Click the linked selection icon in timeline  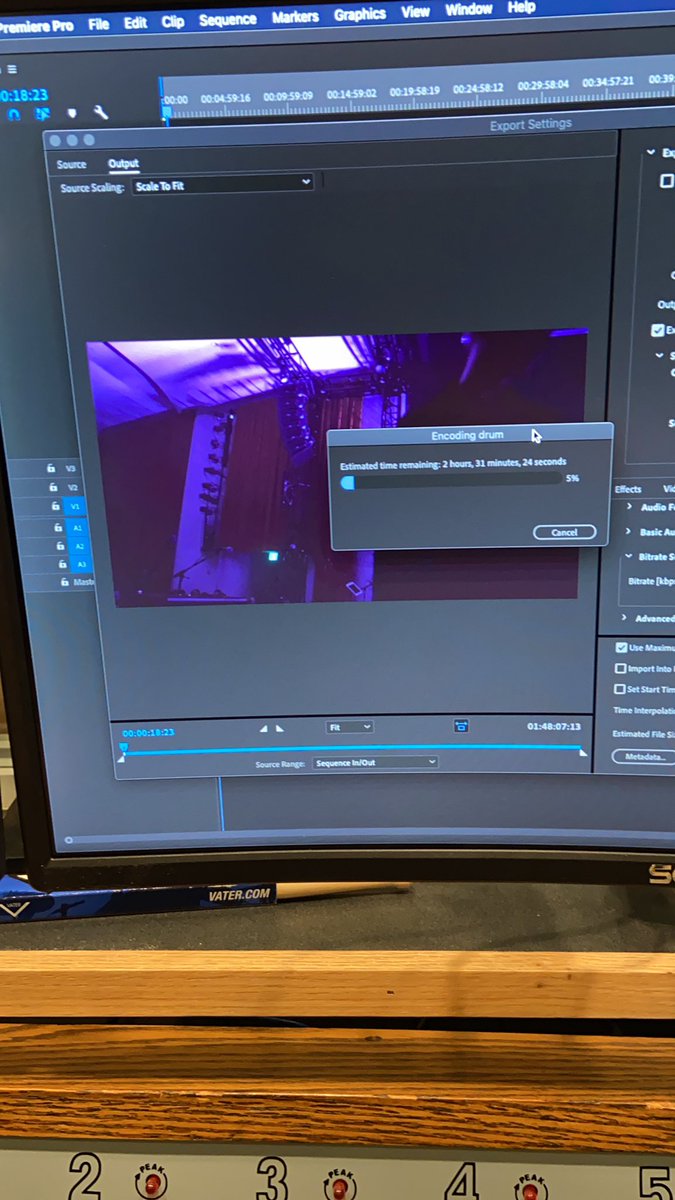tap(43, 114)
